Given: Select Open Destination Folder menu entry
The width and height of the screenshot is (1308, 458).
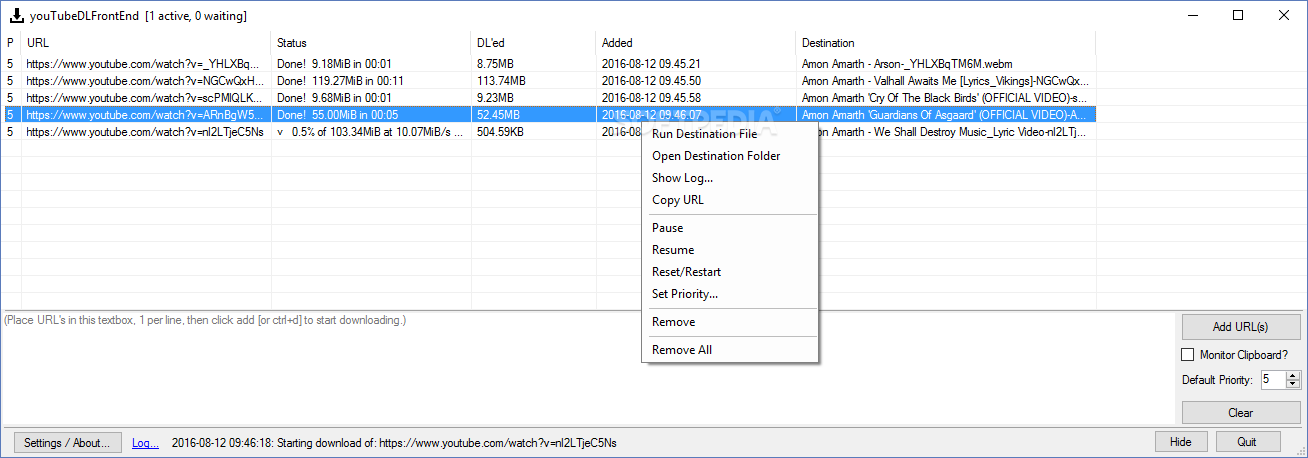Looking at the screenshot, I should (729, 156).
